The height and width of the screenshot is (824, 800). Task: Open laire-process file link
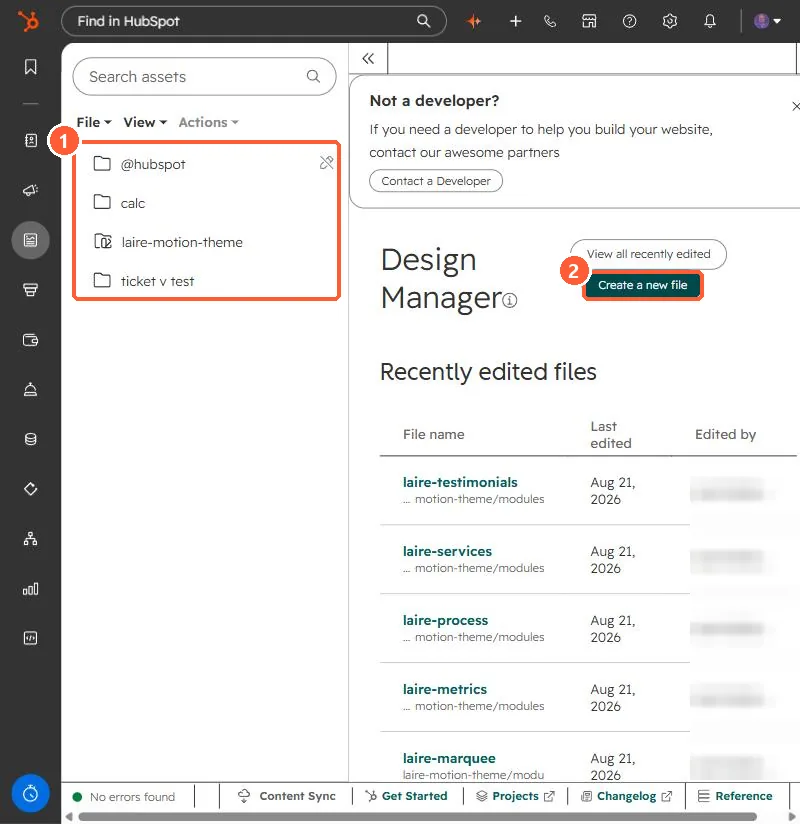[445, 620]
